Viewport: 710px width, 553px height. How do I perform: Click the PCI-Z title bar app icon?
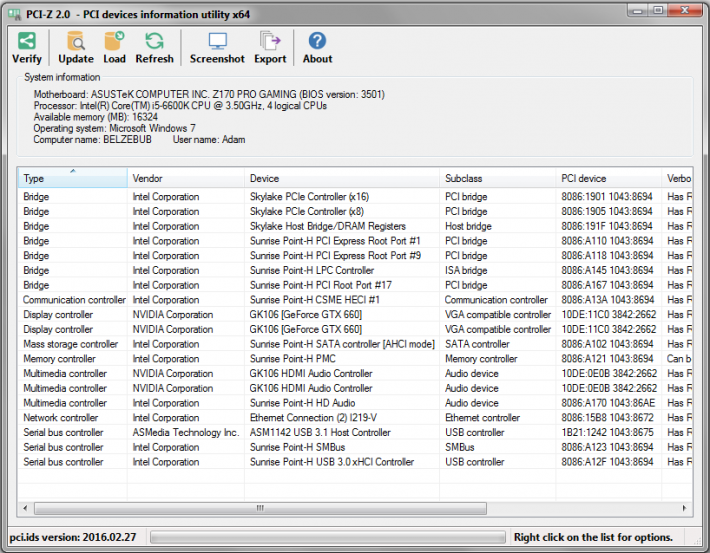pos(14,14)
